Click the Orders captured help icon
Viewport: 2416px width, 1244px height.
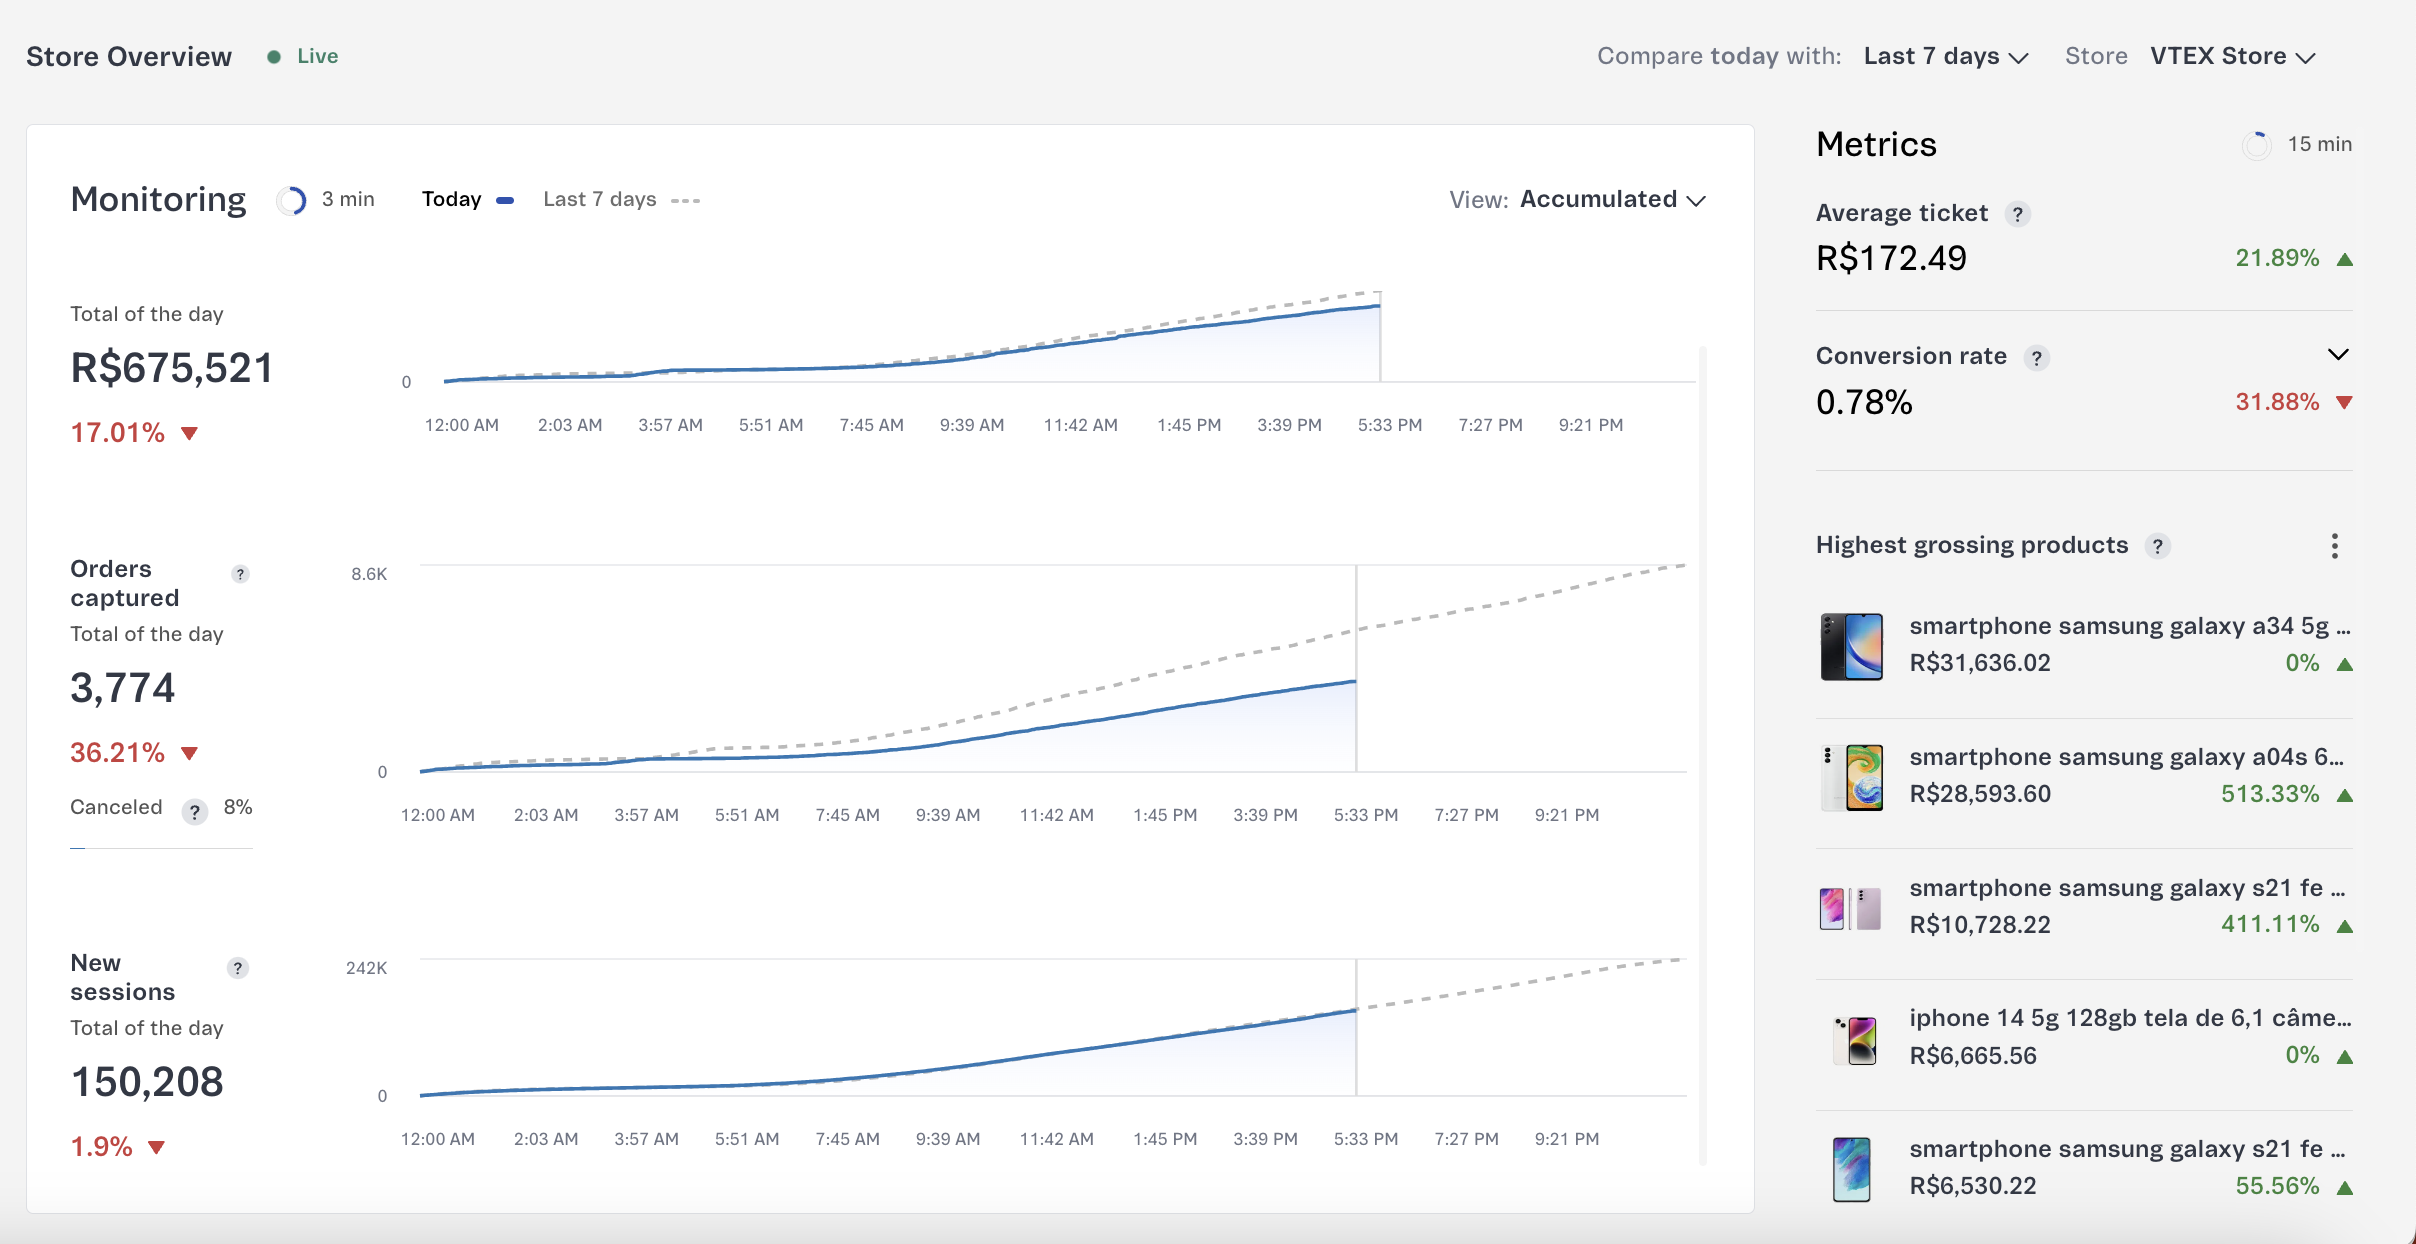(x=240, y=574)
